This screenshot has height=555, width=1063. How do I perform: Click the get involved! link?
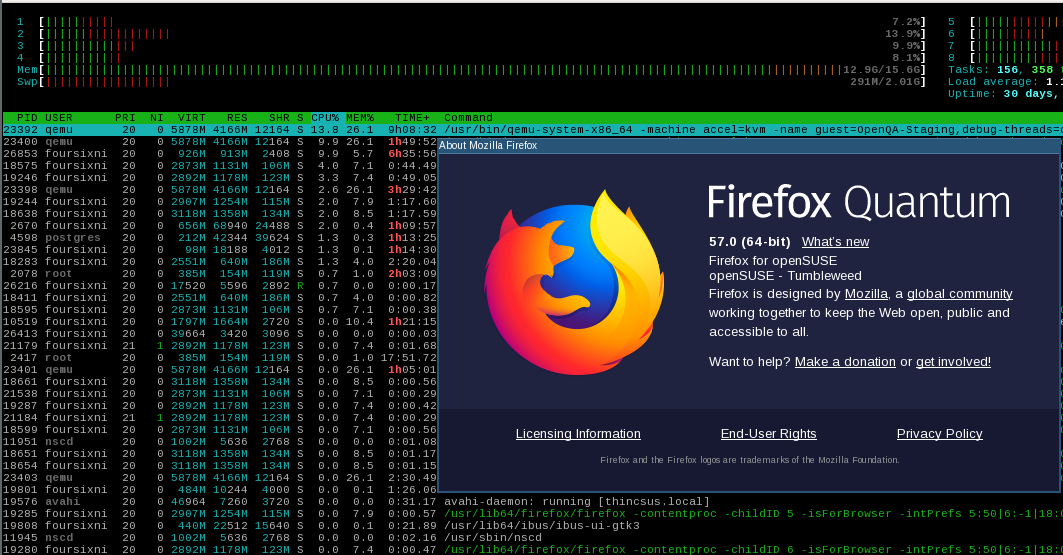[x=953, y=362]
